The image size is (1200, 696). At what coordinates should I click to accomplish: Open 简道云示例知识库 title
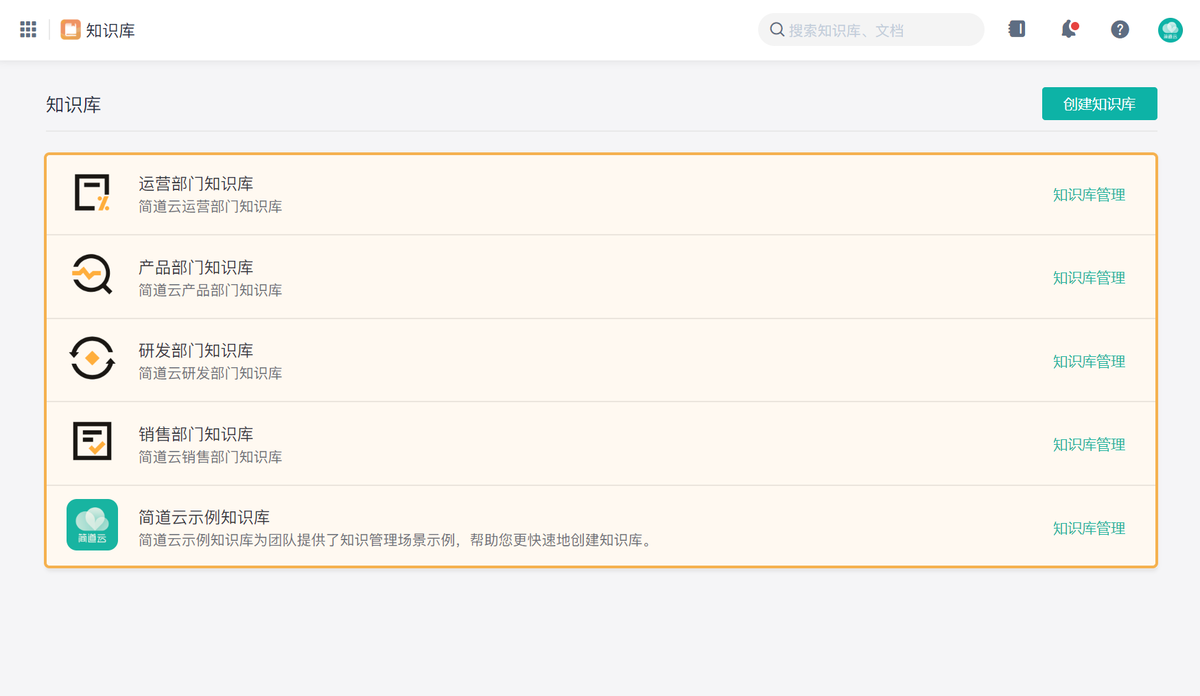coord(204,517)
